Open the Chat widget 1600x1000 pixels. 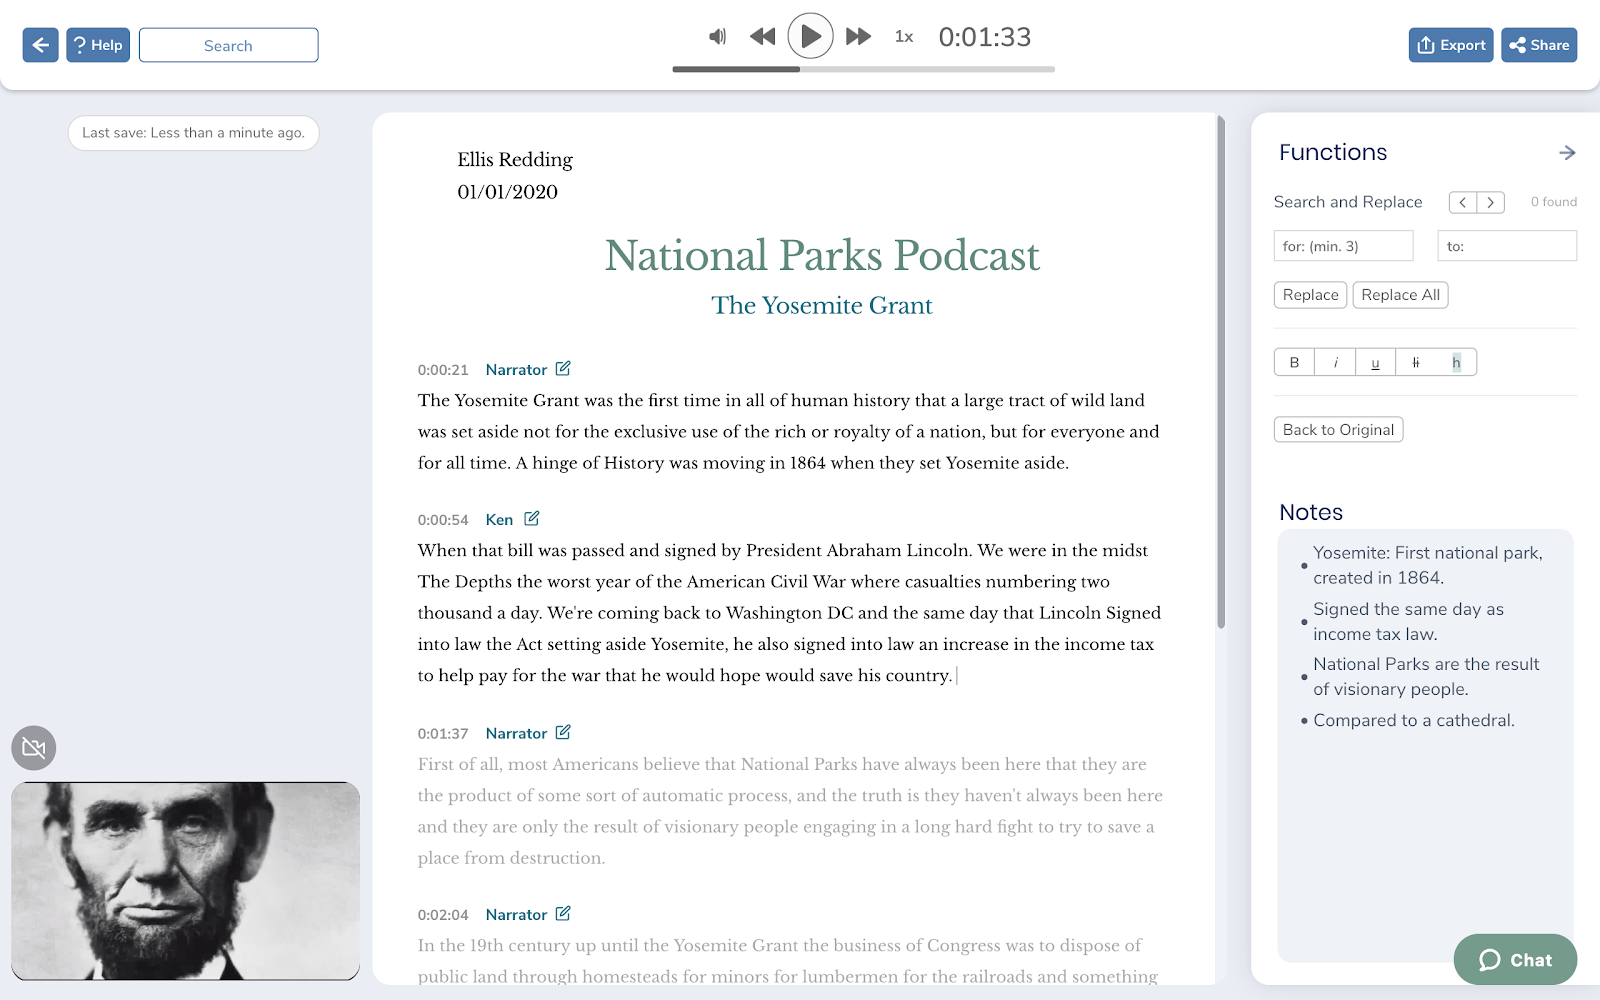[x=1515, y=960]
